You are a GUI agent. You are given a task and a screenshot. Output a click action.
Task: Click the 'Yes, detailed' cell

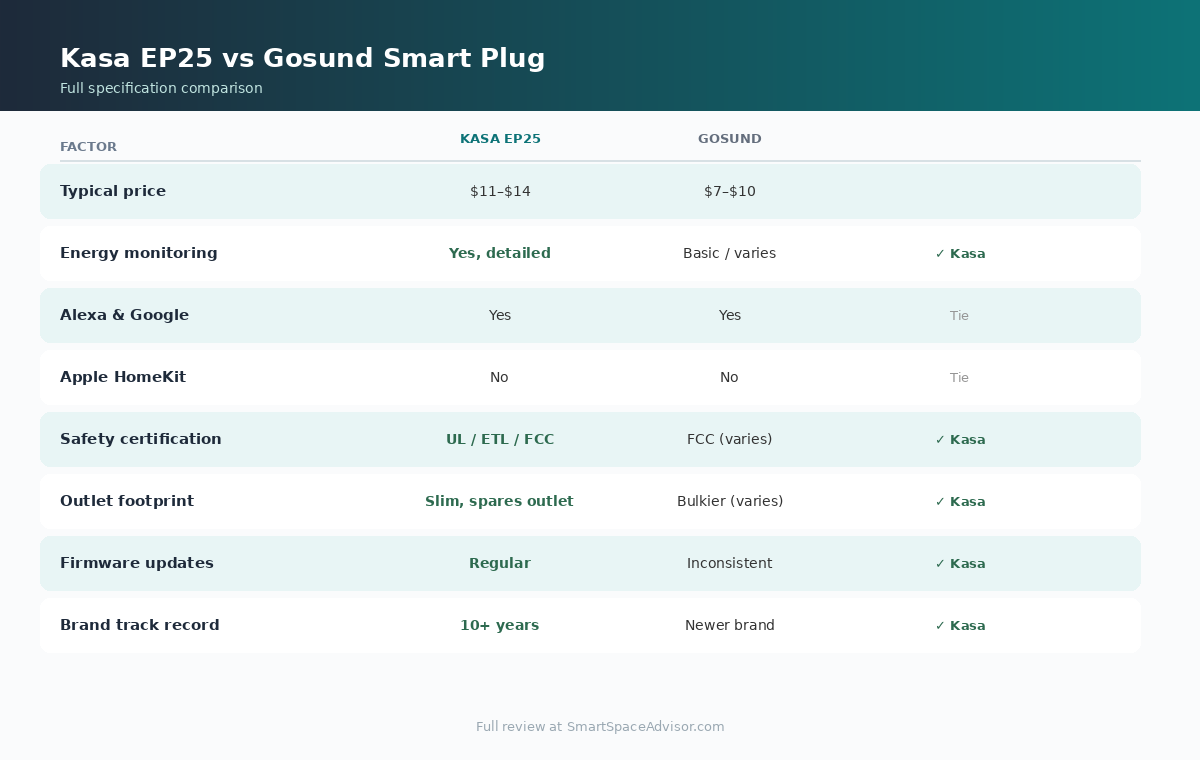point(500,253)
